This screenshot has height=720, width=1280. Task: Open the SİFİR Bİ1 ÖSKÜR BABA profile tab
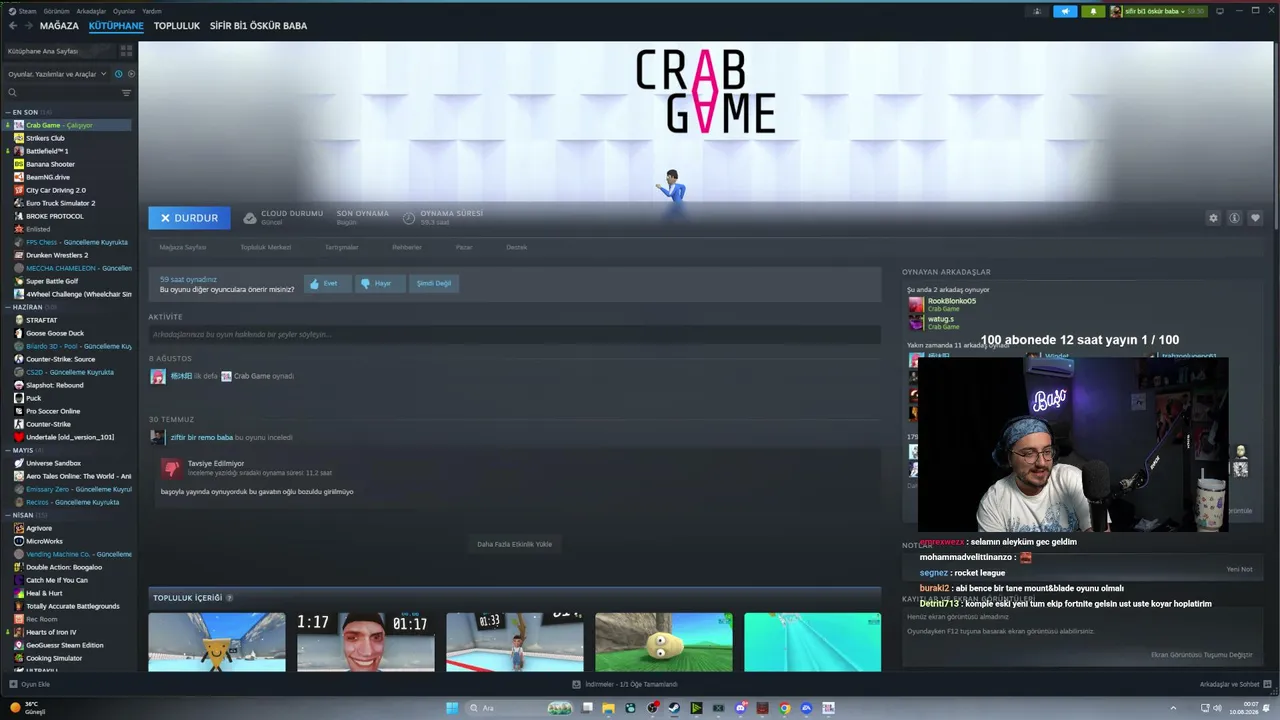pos(258,26)
